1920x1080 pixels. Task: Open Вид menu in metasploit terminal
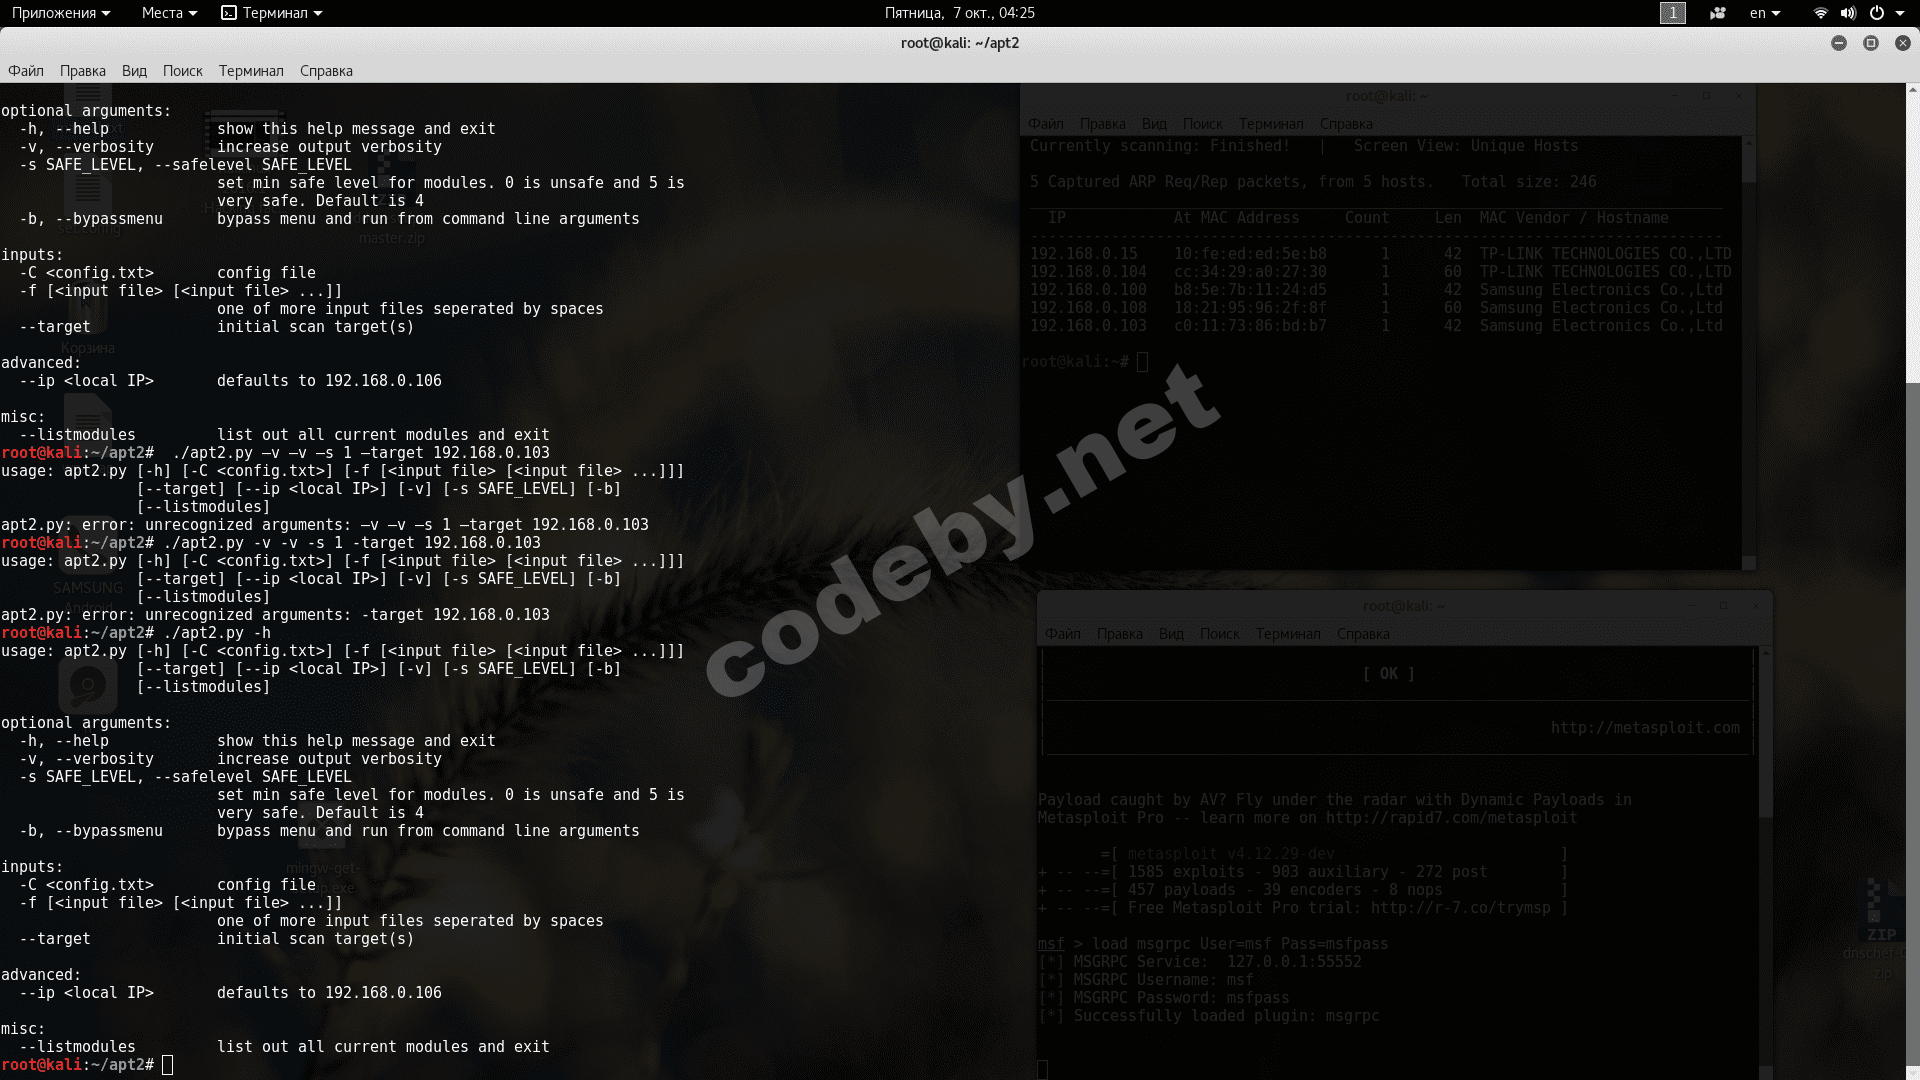(1171, 634)
